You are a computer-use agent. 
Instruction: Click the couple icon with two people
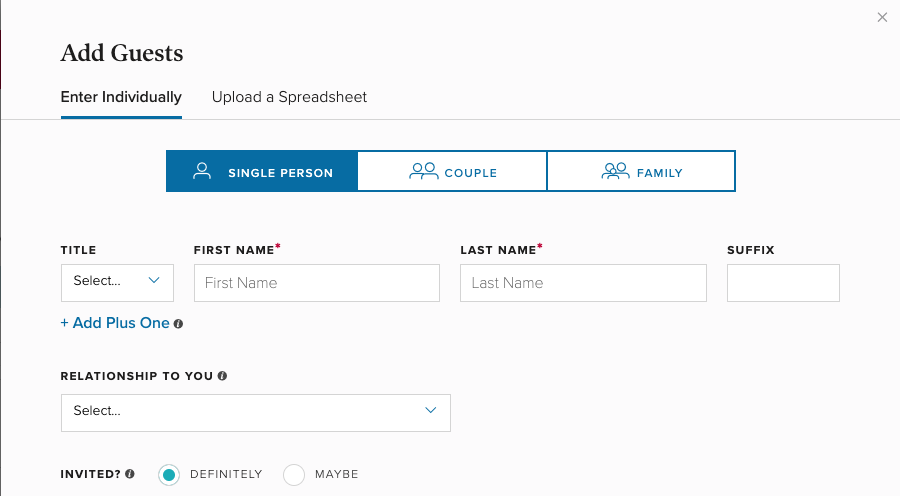click(x=424, y=171)
